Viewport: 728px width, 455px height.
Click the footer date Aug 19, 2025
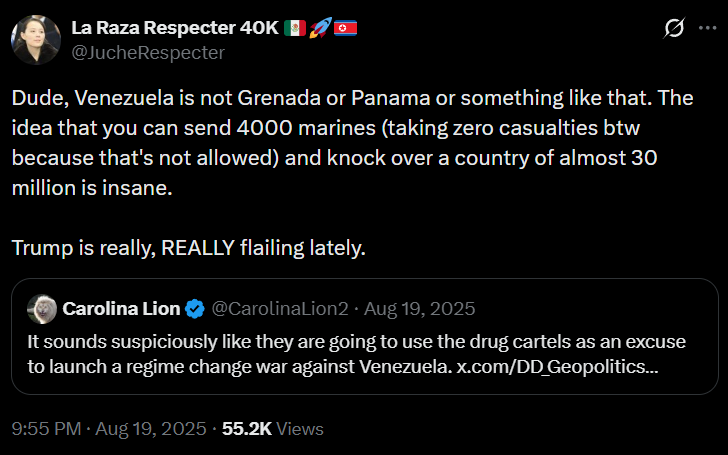[x=149, y=428]
